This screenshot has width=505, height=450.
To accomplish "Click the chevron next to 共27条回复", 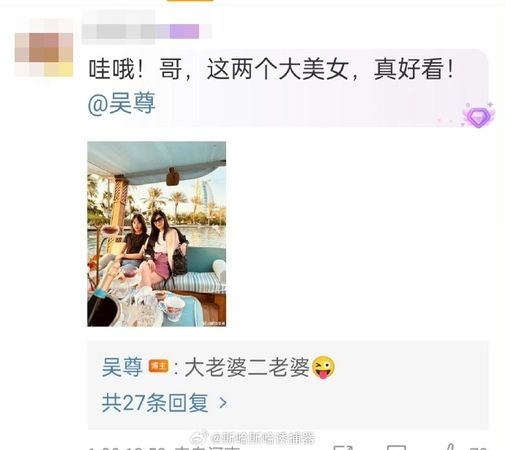I will pyautogui.click(x=223, y=403).
